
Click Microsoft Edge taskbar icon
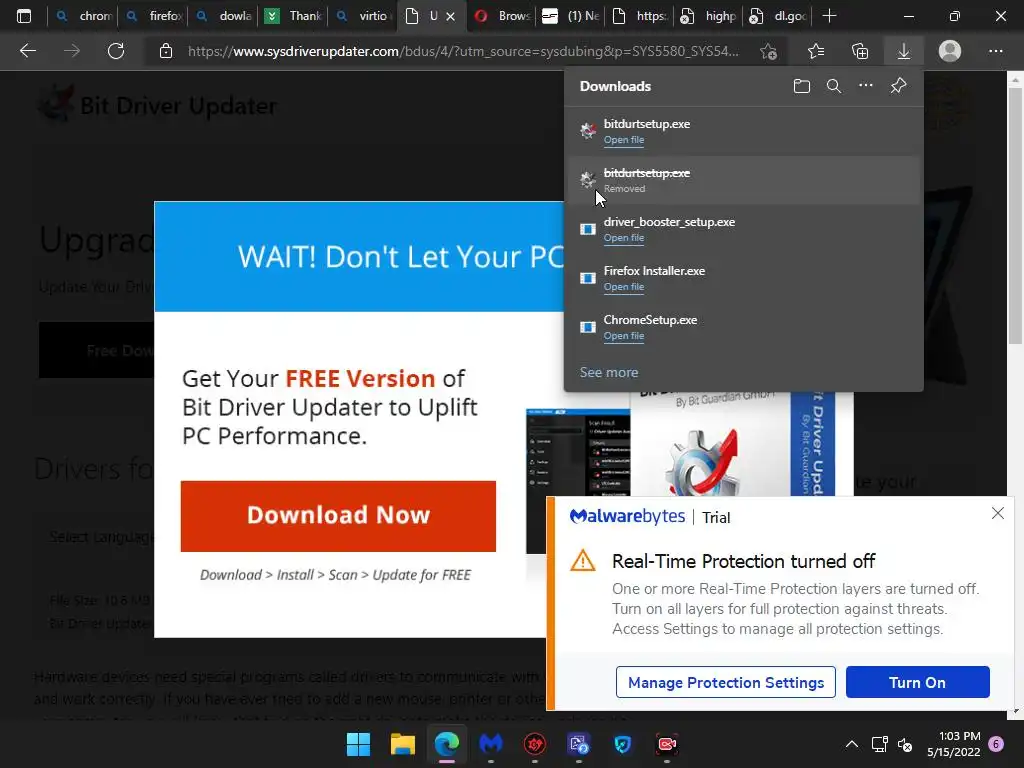coord(447,744)
